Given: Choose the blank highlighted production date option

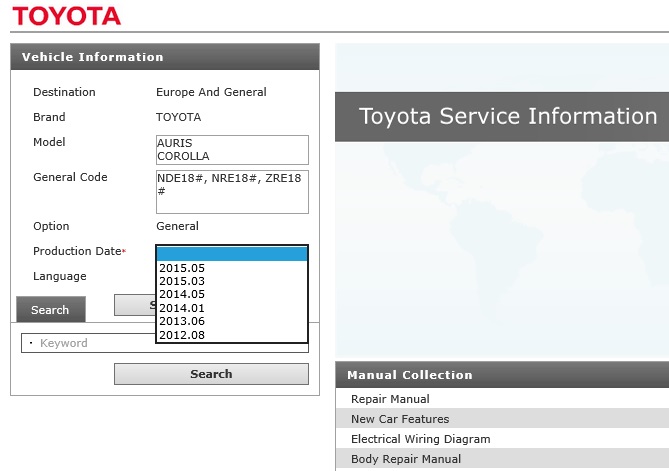Looking at the screenshot, I should coord(232,254).
